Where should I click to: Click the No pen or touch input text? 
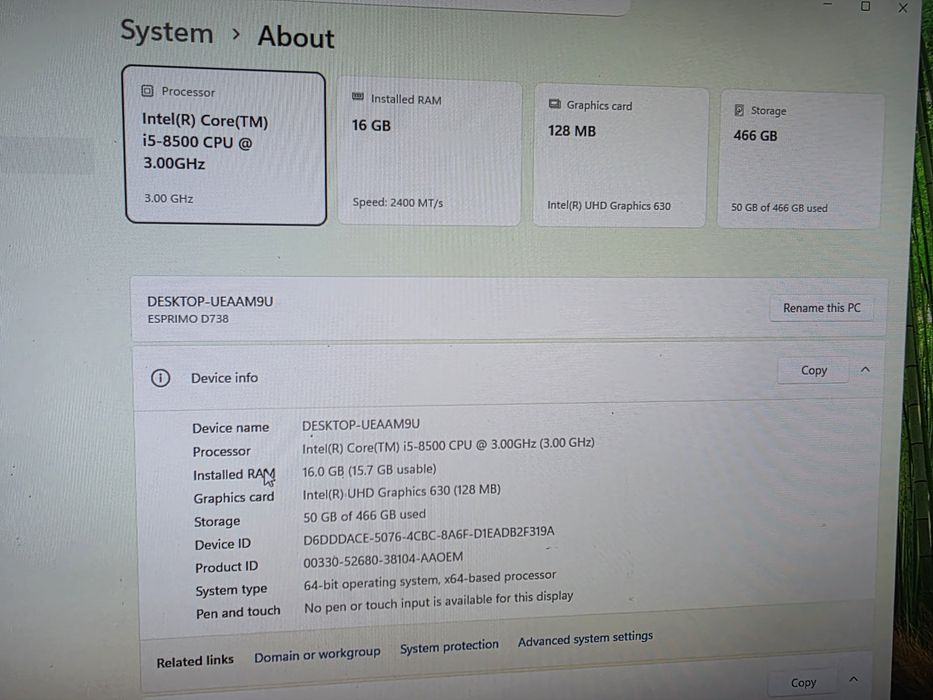point(439,601)
